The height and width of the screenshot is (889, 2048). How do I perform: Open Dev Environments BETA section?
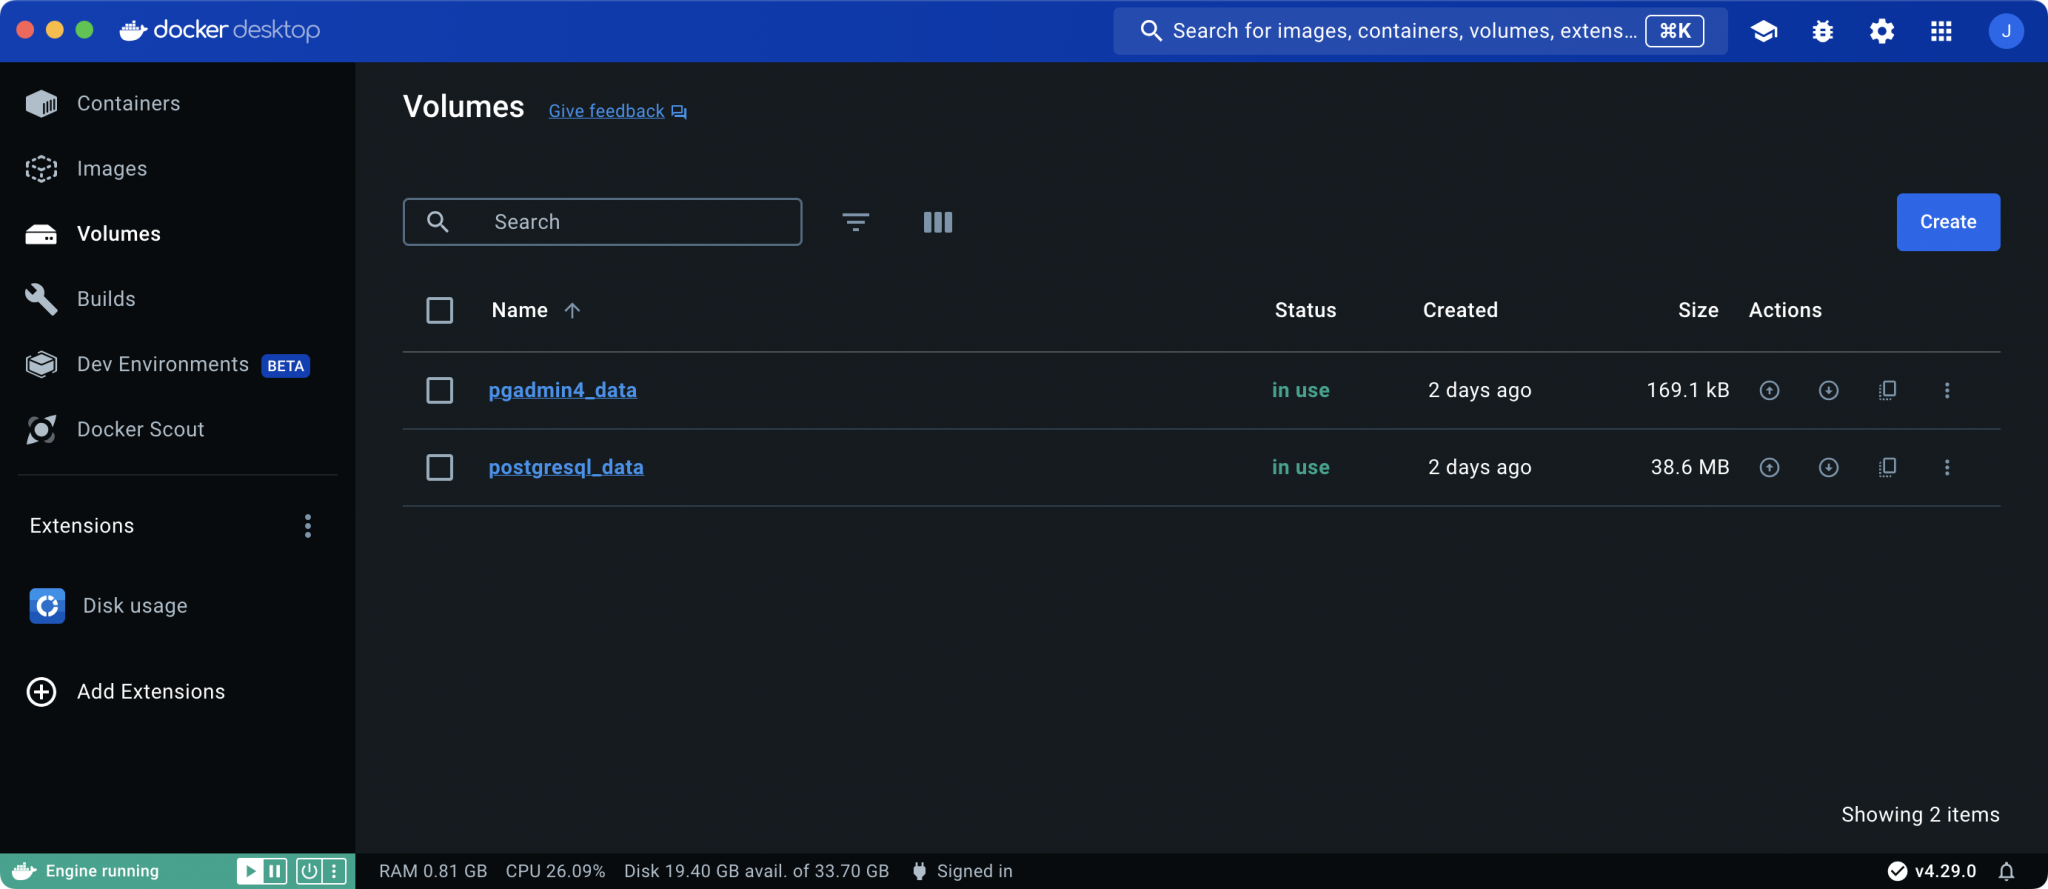pos(167,364)
